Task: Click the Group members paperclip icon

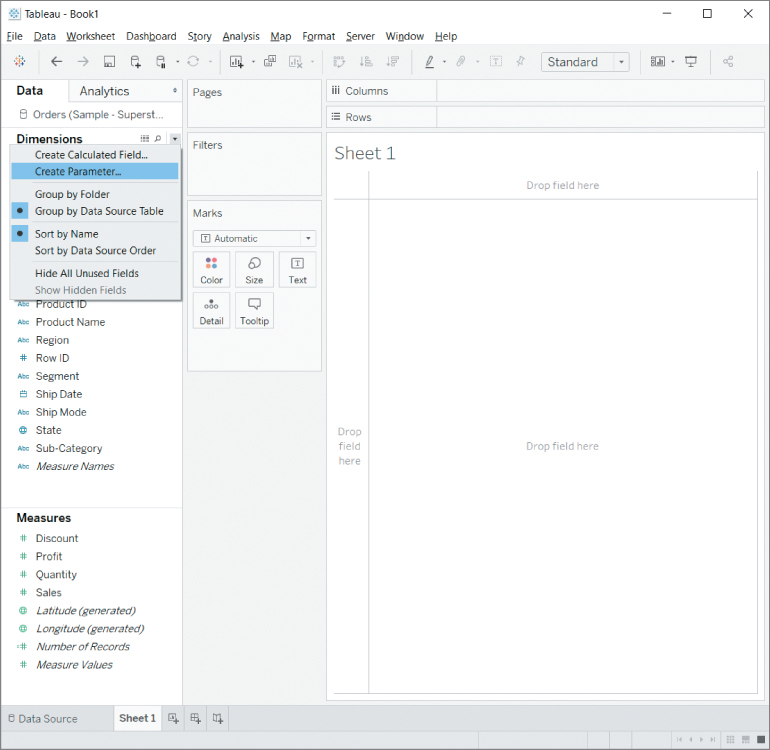Action: coord(461,61)
